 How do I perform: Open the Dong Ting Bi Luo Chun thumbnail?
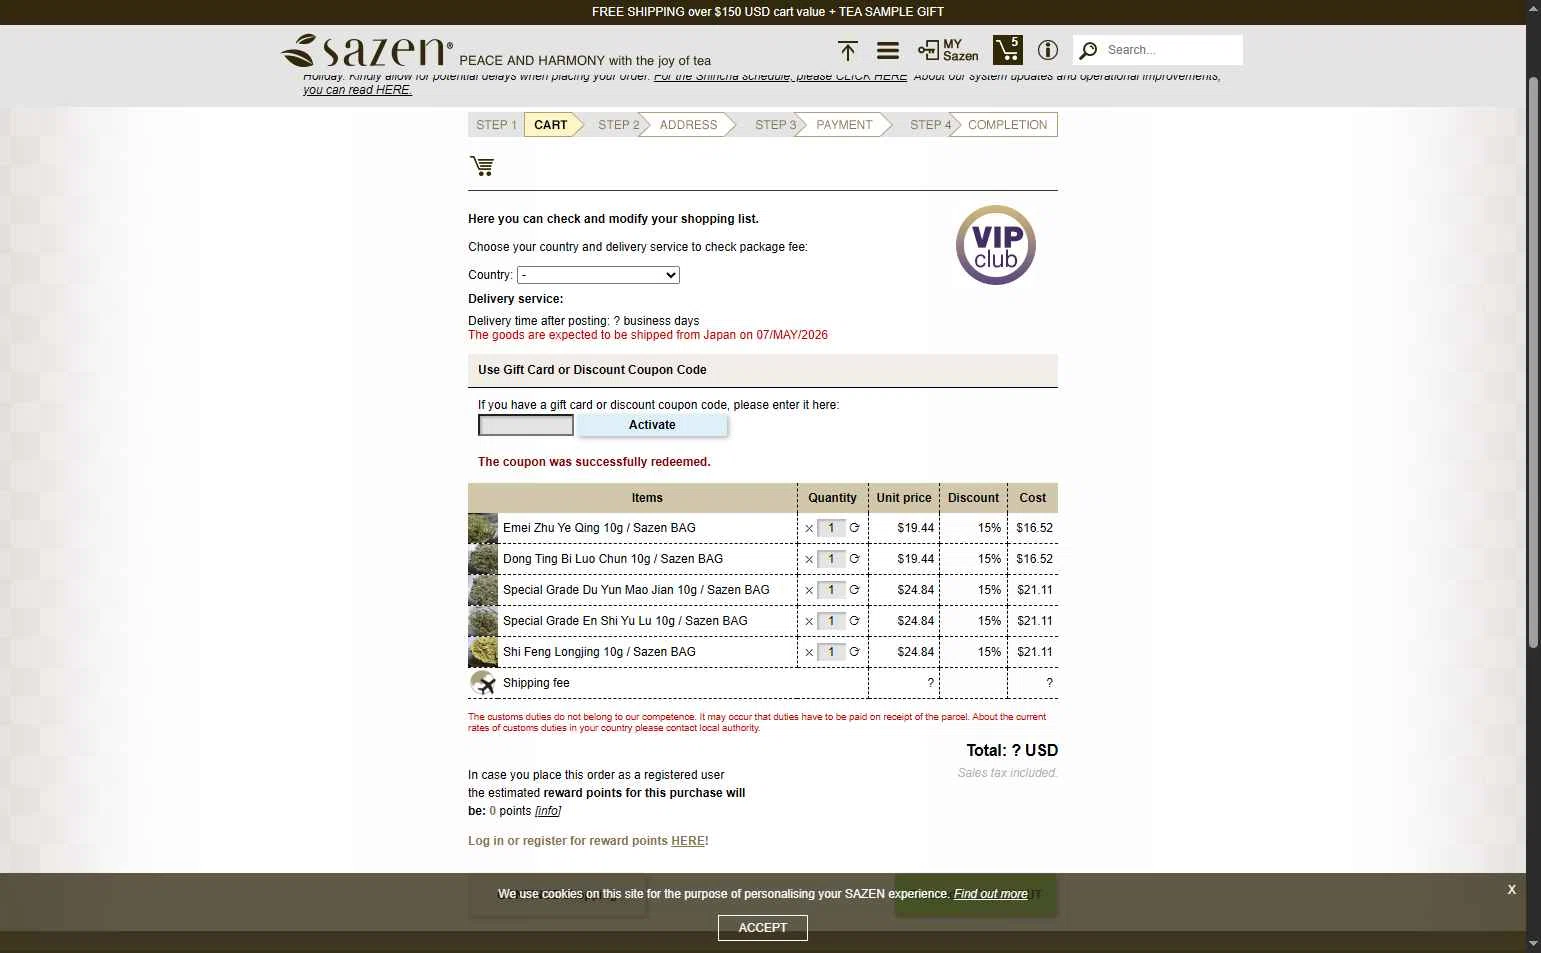[483, 559]
